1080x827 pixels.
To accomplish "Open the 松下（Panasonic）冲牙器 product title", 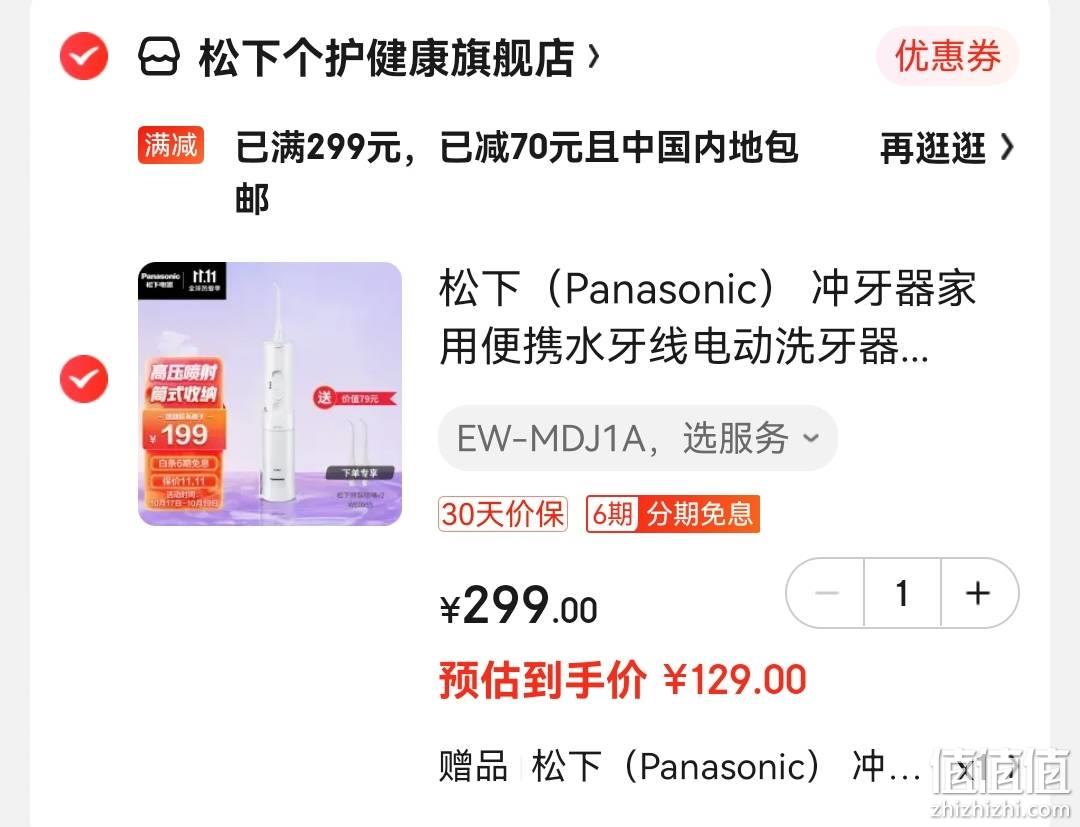I will (707, 317).
